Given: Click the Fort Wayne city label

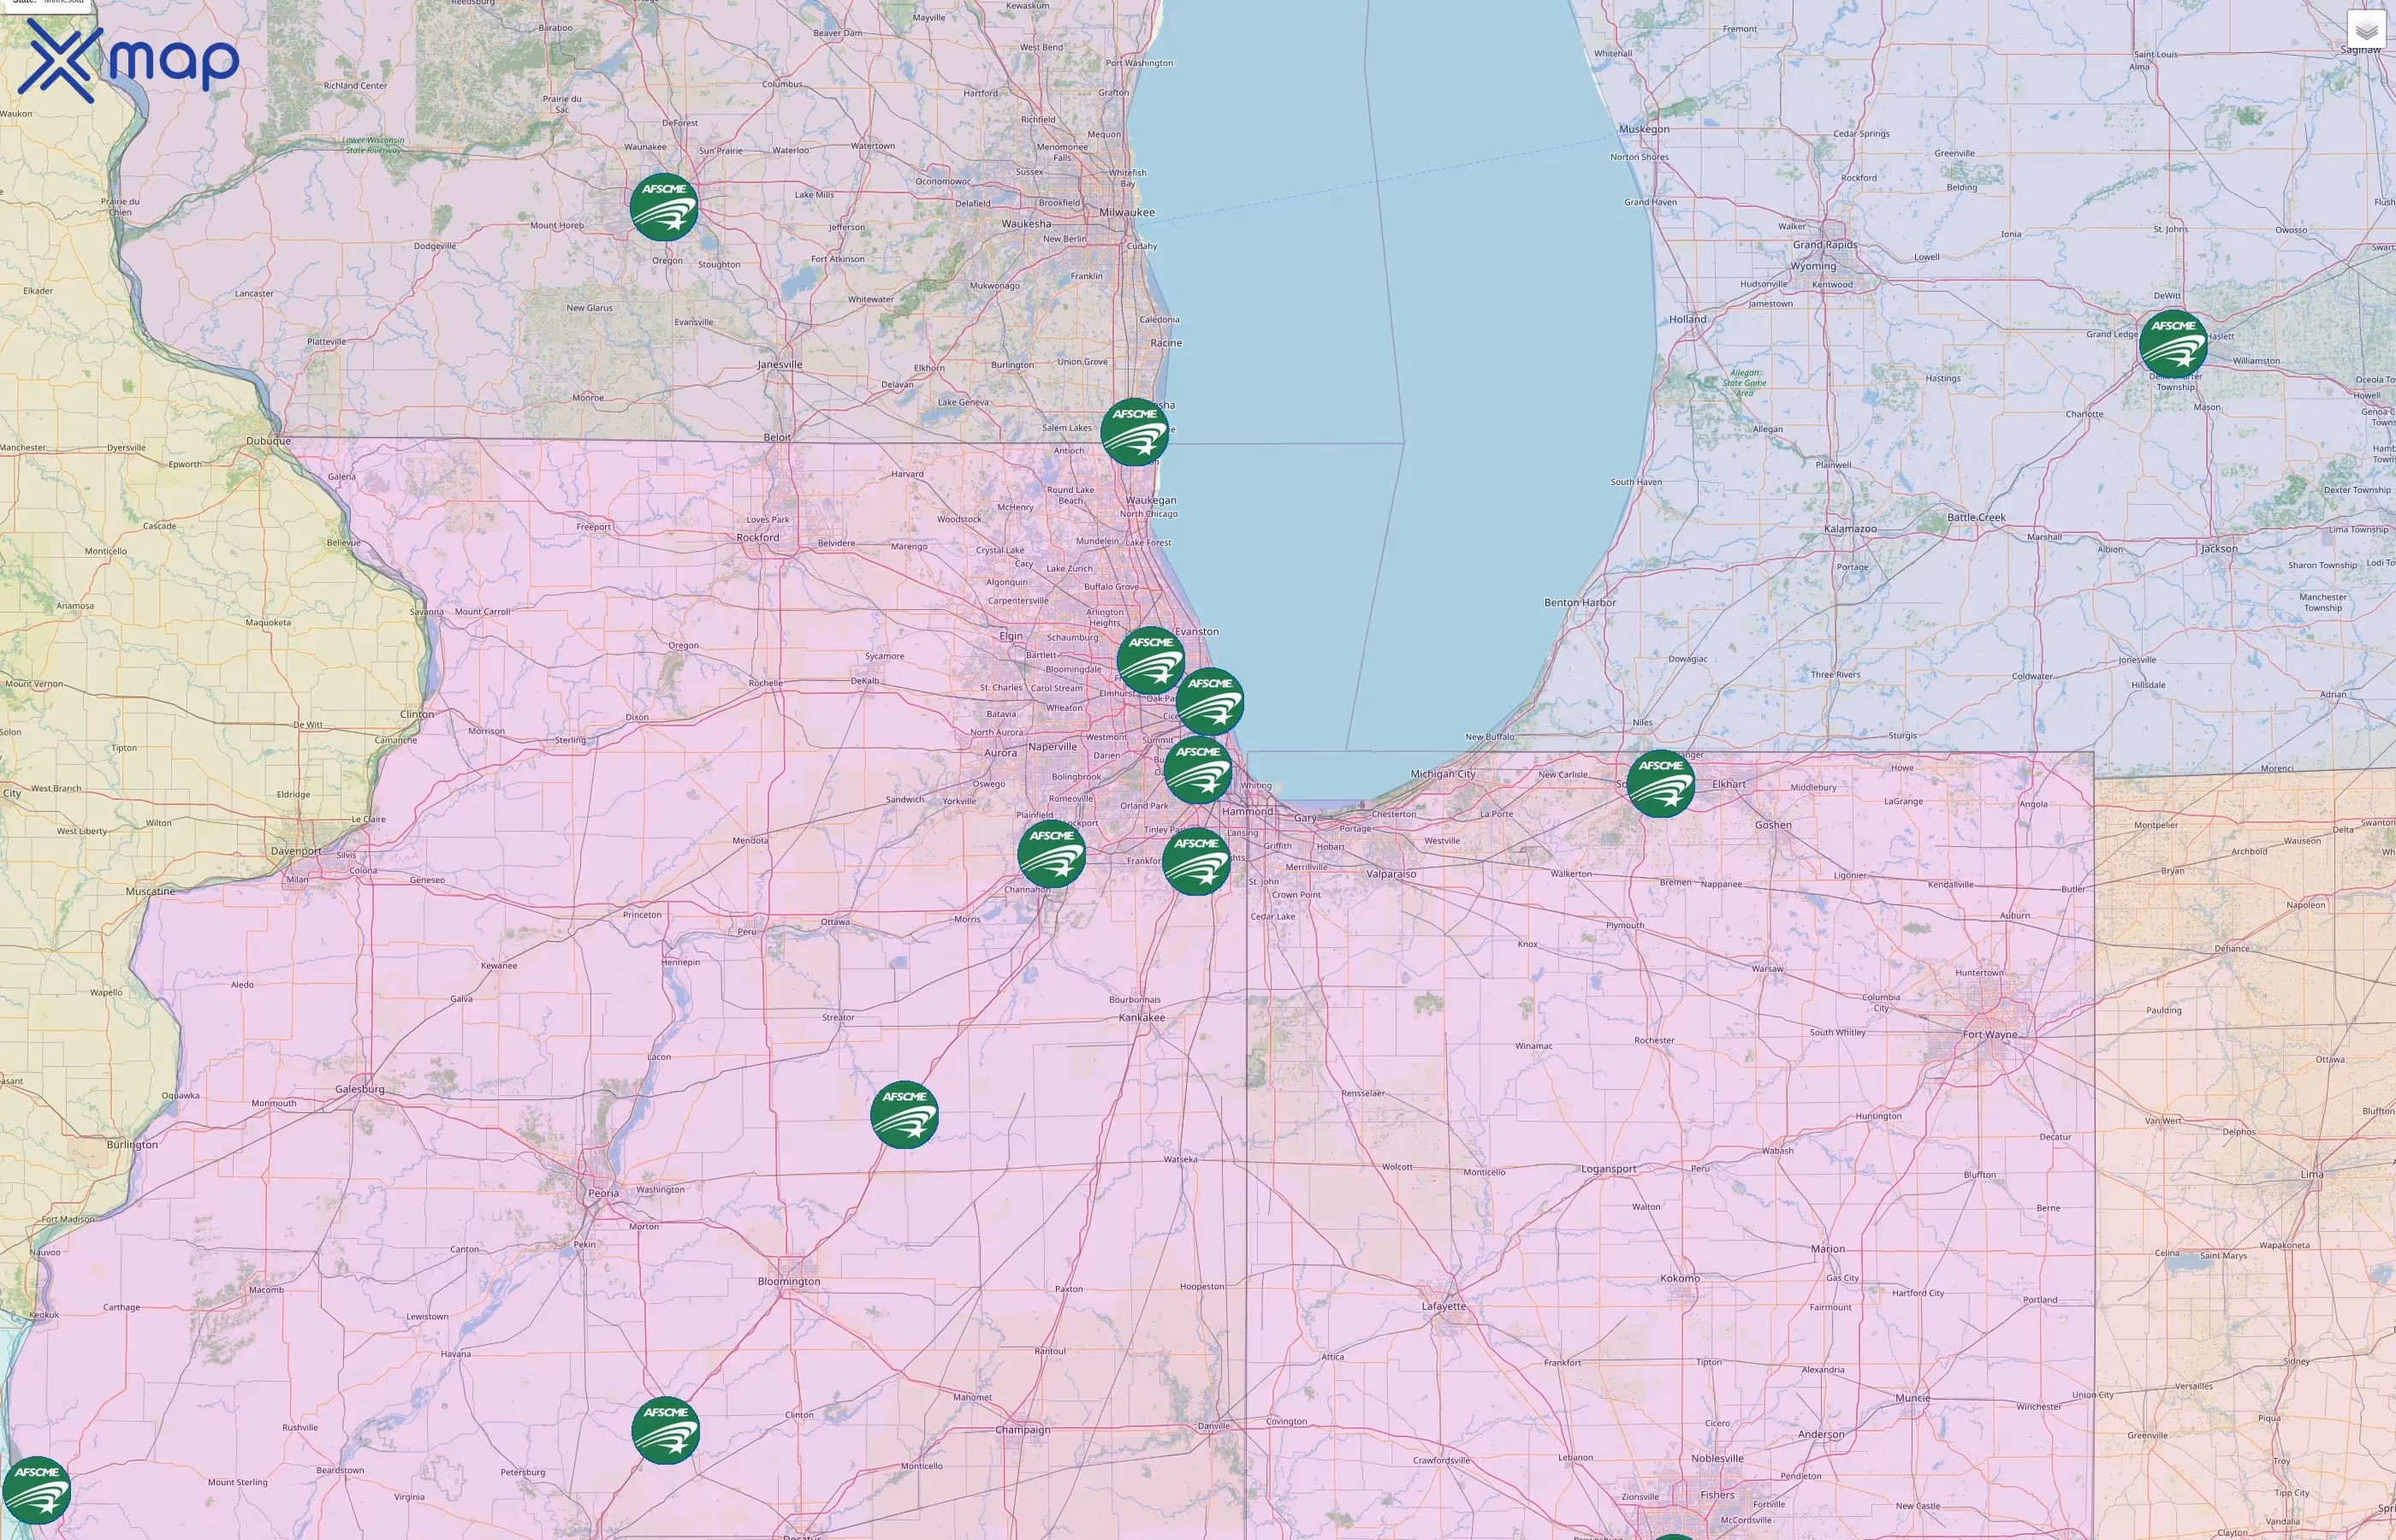Looking at the screenshot, I should click(1990, 1035).
